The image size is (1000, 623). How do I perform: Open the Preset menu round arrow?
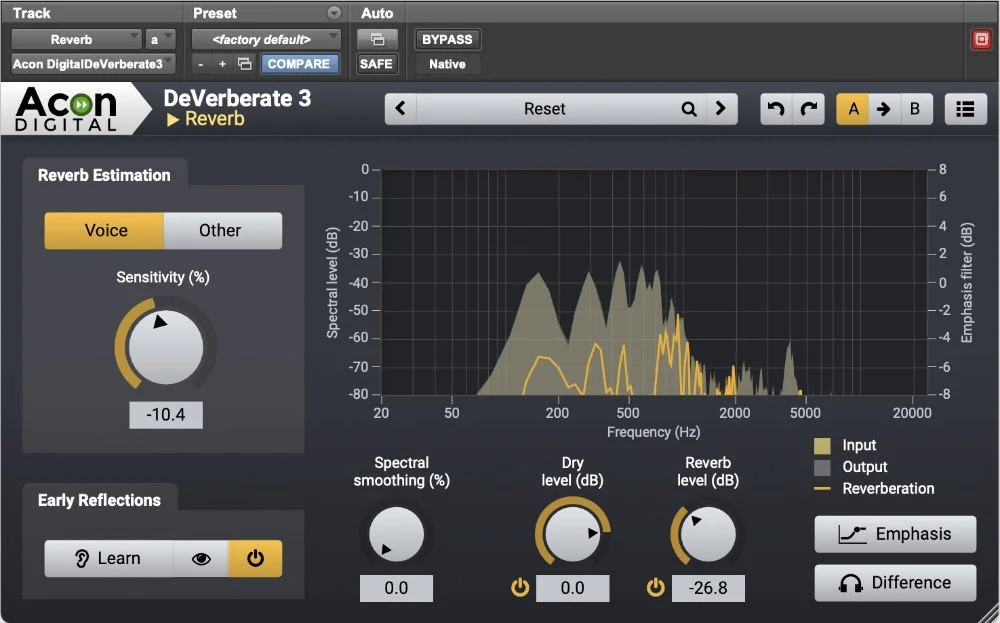coord(334,13)
